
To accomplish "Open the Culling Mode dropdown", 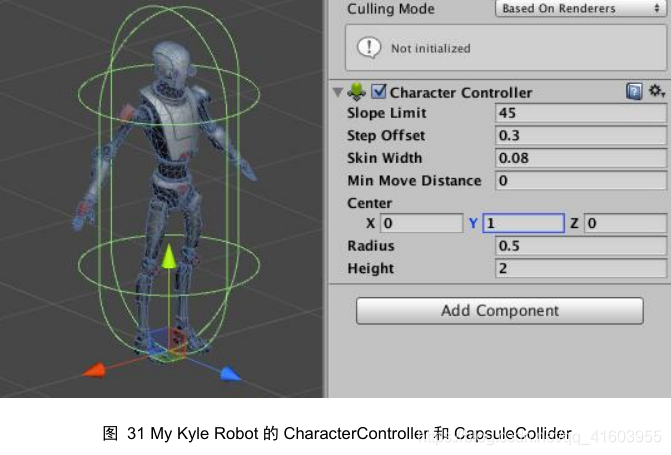I will (x=579, y=9).
